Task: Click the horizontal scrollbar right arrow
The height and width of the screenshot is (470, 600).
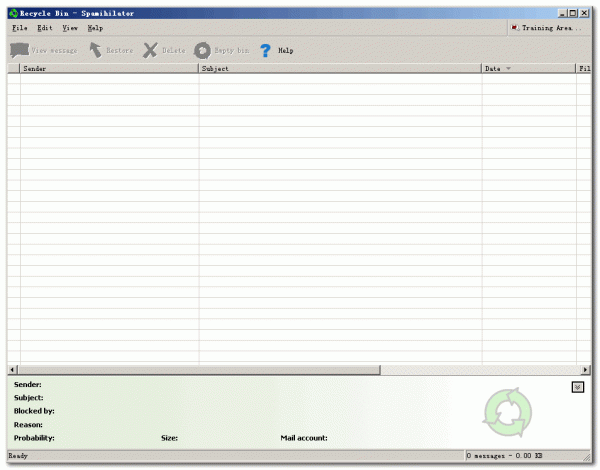Action: point(585,370)
